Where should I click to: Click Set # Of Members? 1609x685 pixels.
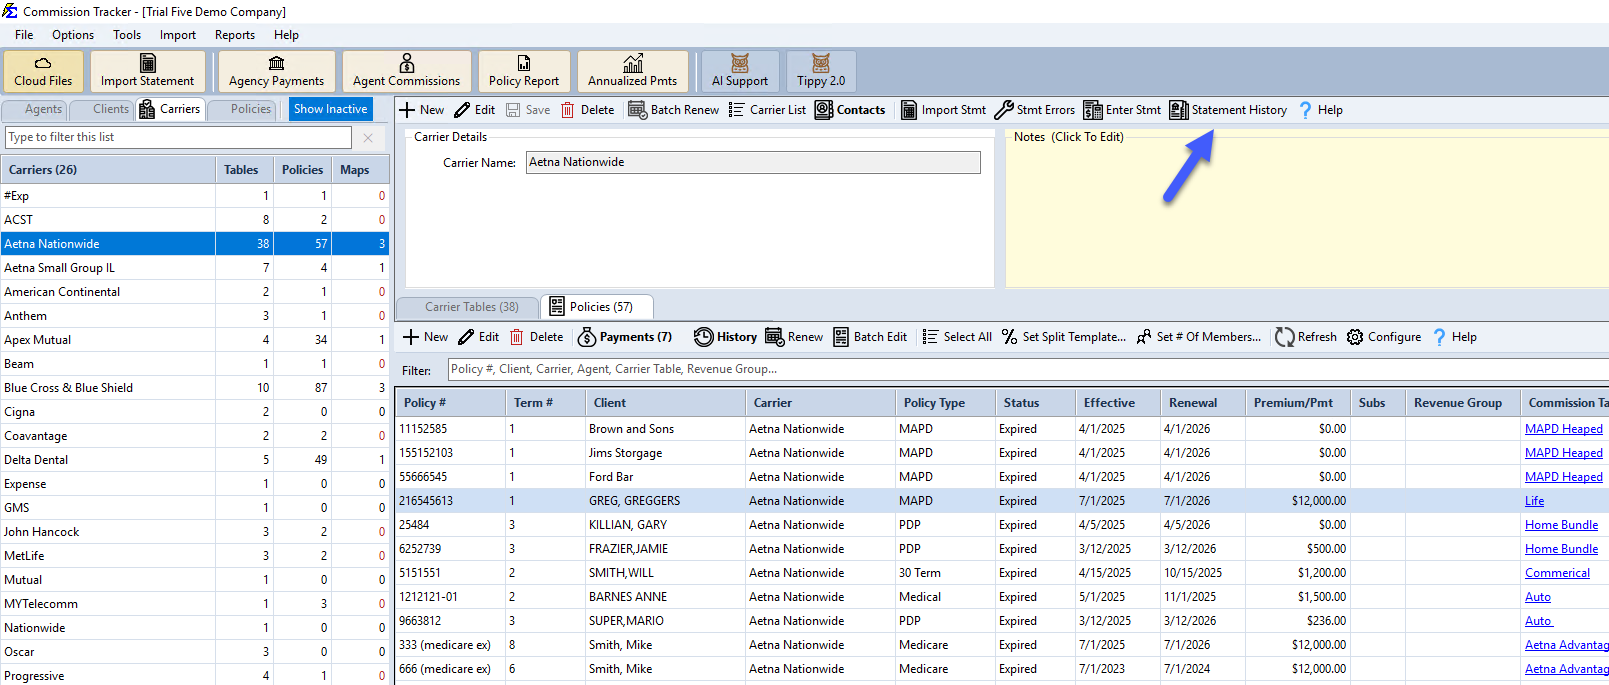pos(1199,337)
